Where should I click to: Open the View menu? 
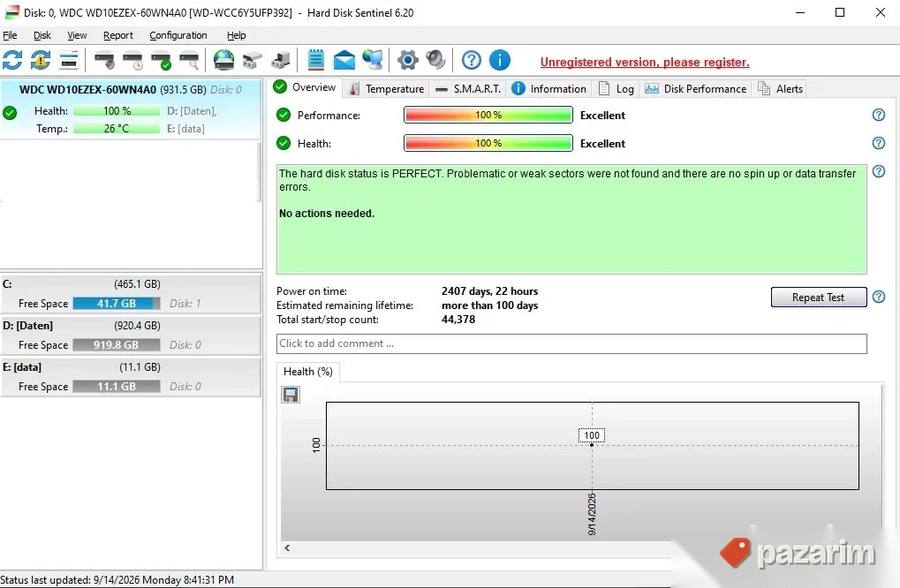(x=77, y=36)
